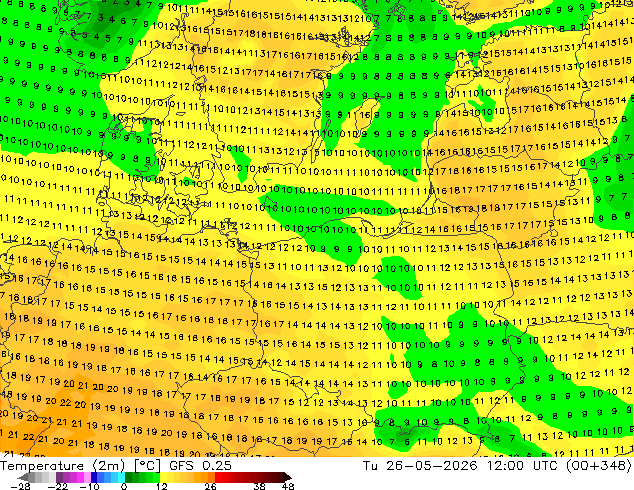Click the '(00+348)' forecast hour text
634x490 pixels.
tap(598, 466)
